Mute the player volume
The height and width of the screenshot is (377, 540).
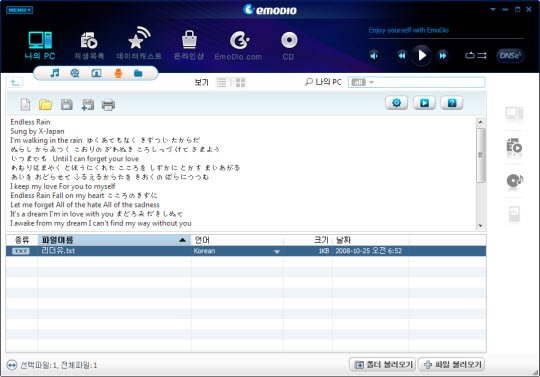pyautogui.click(x=374, y=56)
